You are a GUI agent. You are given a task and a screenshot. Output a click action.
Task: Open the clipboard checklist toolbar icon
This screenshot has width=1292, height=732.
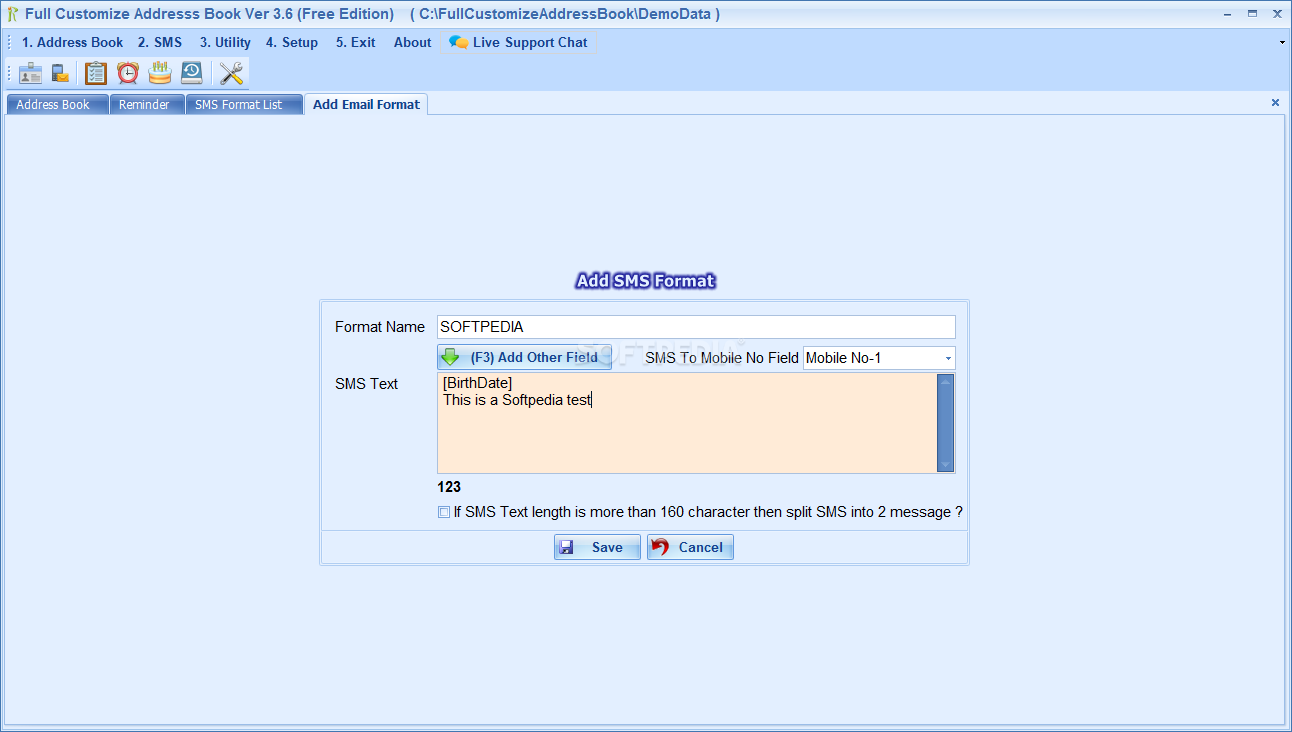[96, 73]
